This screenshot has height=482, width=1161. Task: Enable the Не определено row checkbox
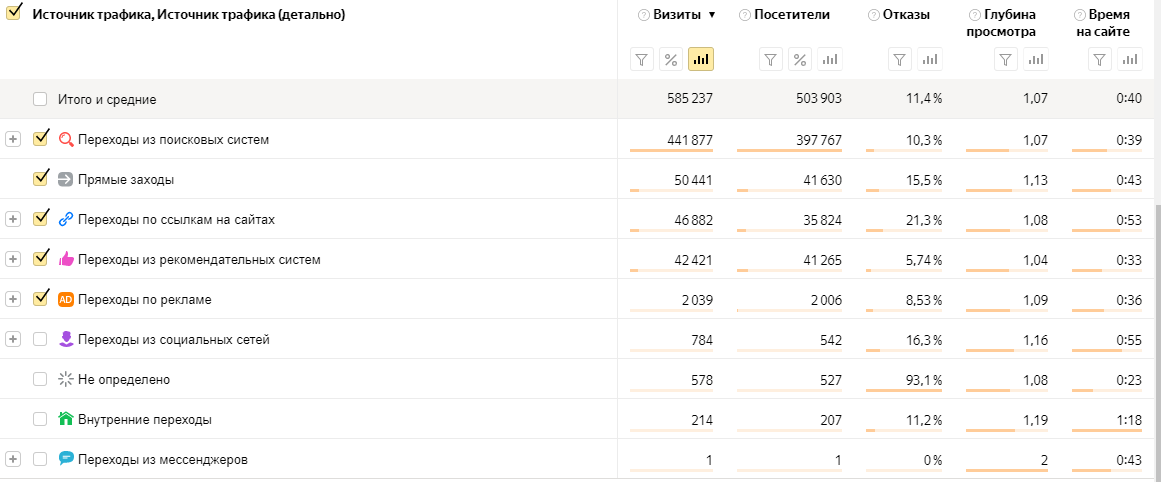pyautogui.click(x=40, y=379)
